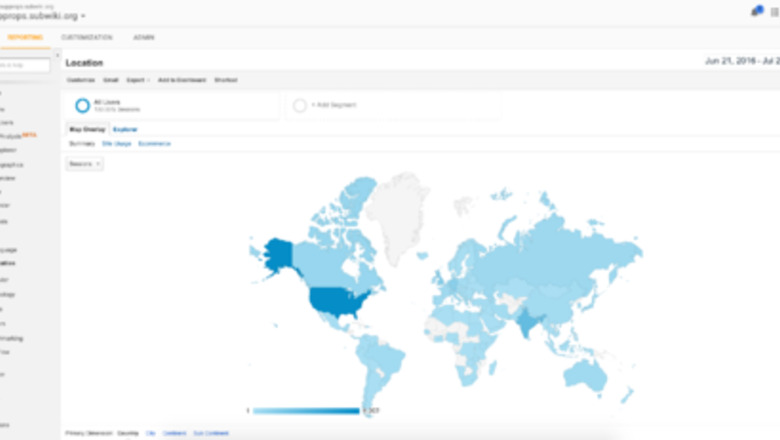Click the Site Usage link
This screenshot has width=780, height=440.
click(x=116, y=144)
